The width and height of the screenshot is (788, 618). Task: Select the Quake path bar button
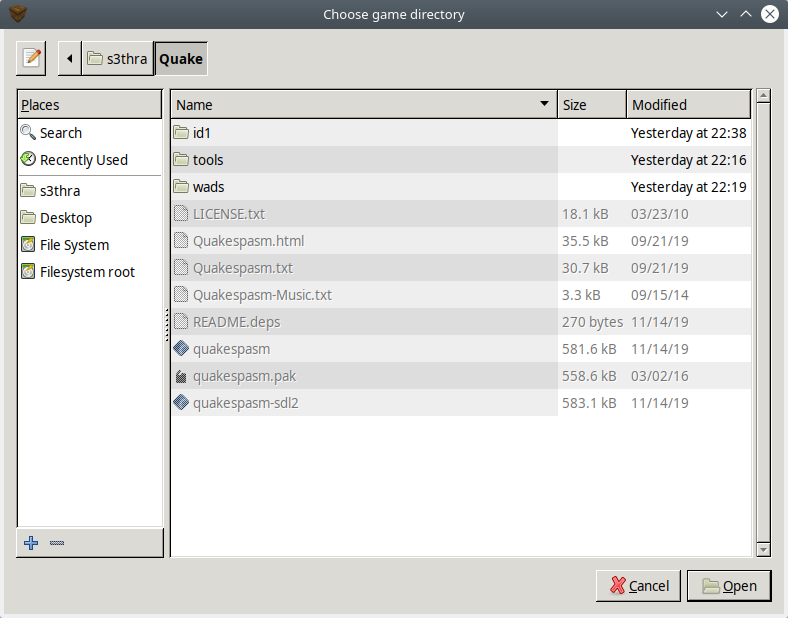[181, 59]
